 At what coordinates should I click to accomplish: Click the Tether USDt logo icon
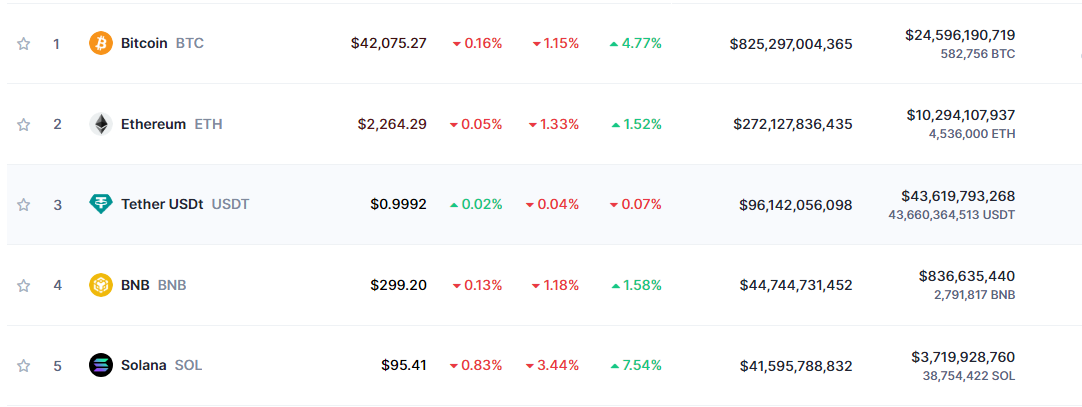tap(101, 204)
